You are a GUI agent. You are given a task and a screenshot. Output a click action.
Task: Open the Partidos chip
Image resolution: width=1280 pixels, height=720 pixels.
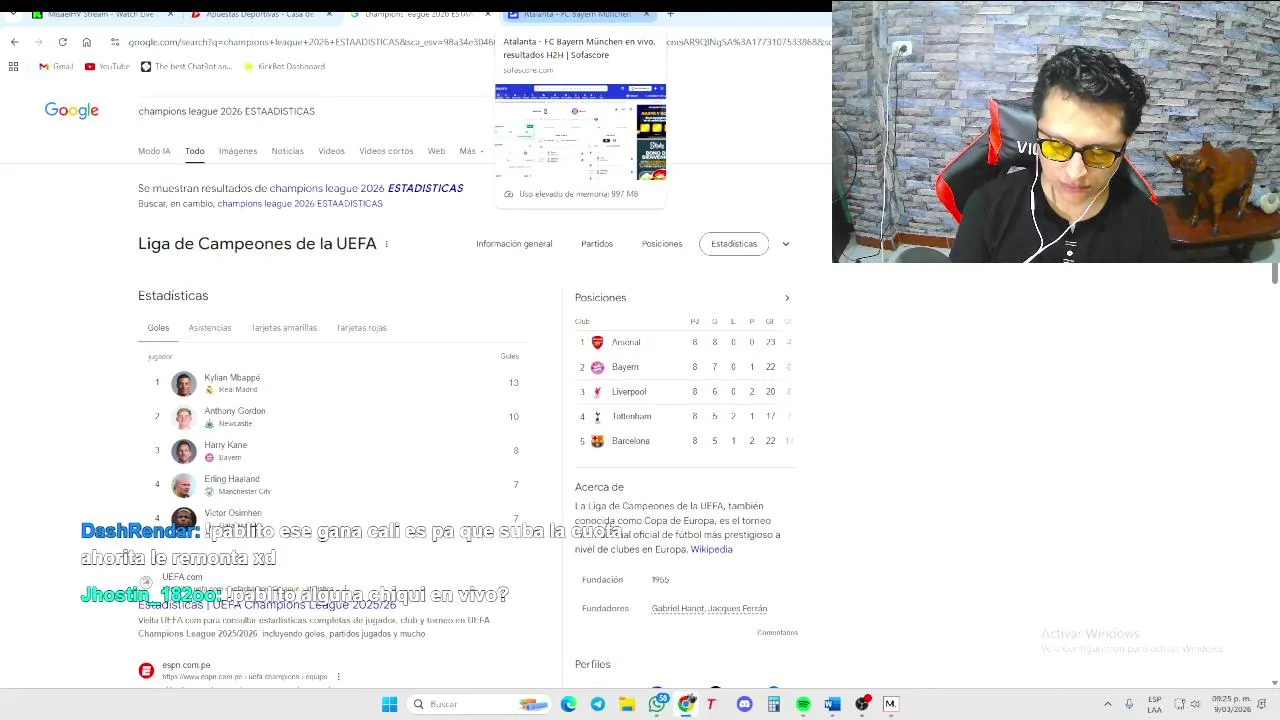pyautogui.click(x=597, y=244)
